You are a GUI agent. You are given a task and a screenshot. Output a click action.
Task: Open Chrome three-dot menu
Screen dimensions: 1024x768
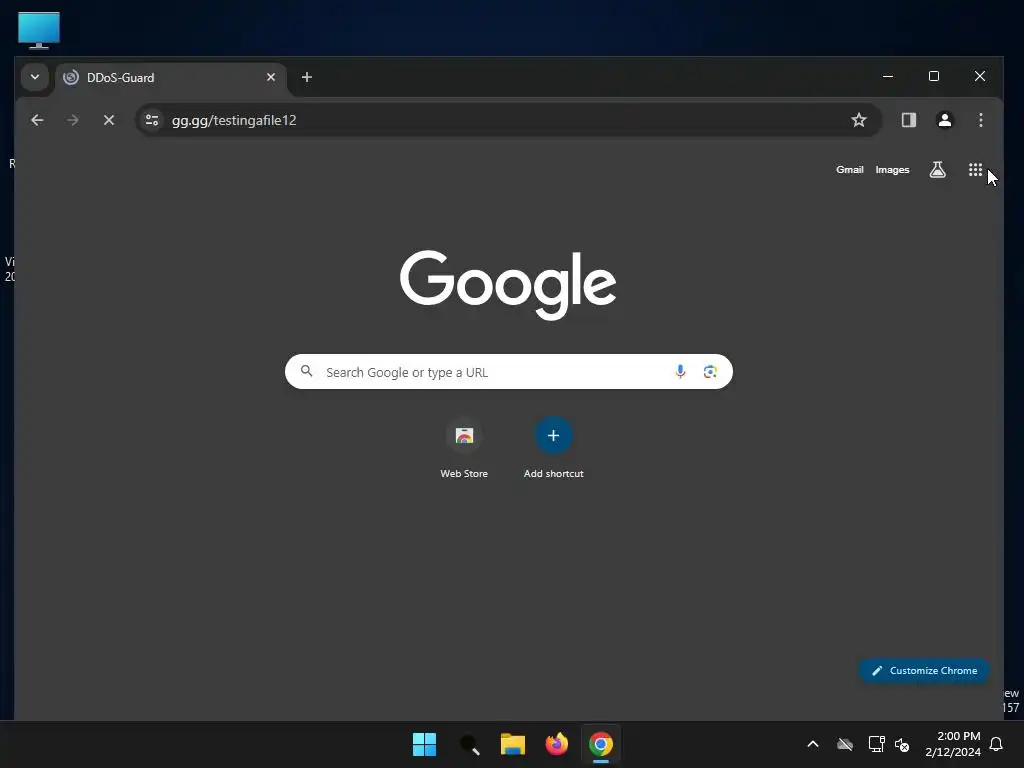pyautogui.click(x=980, y=120)
